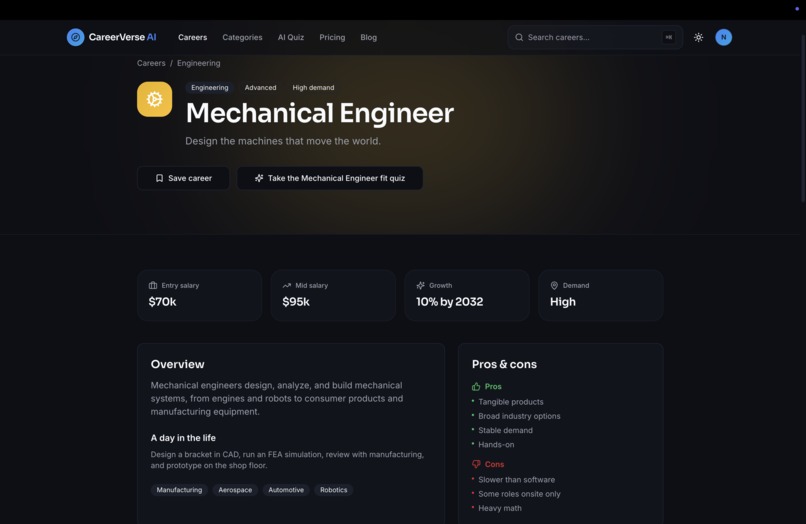Viewport: 806px width, 524px height.
Task: Click the Entry salary briefcase icon
Action: pos(153,285)
